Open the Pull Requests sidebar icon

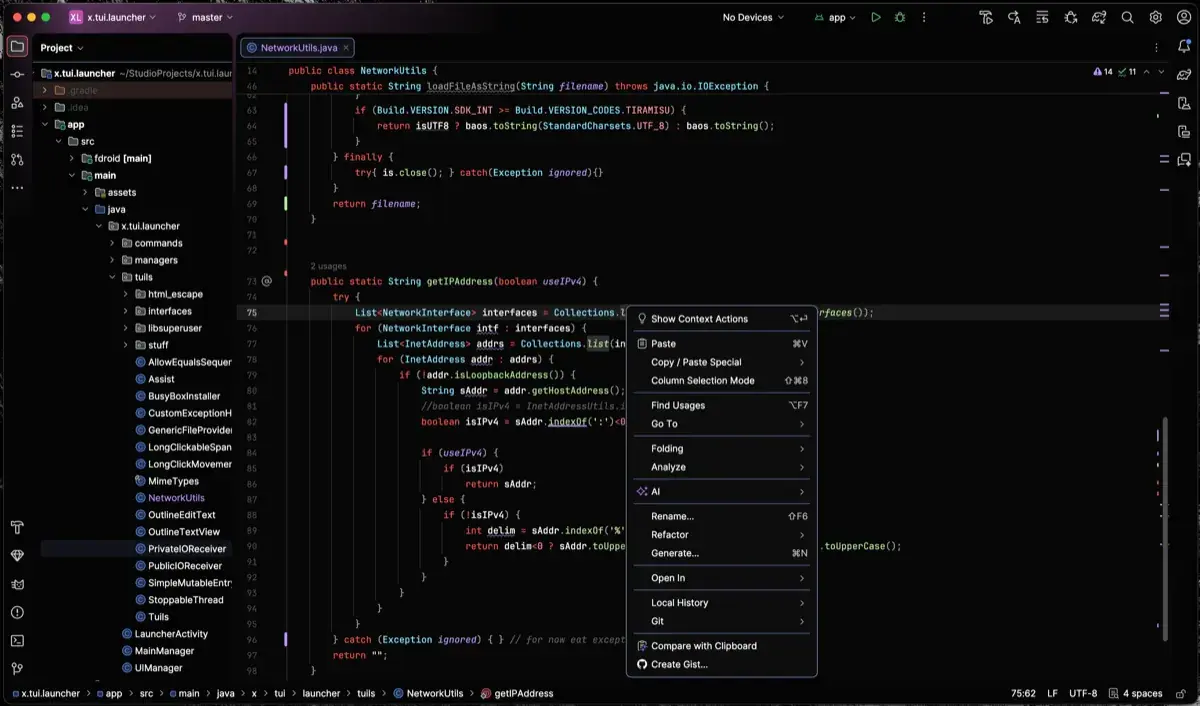[x=17, y=159]
